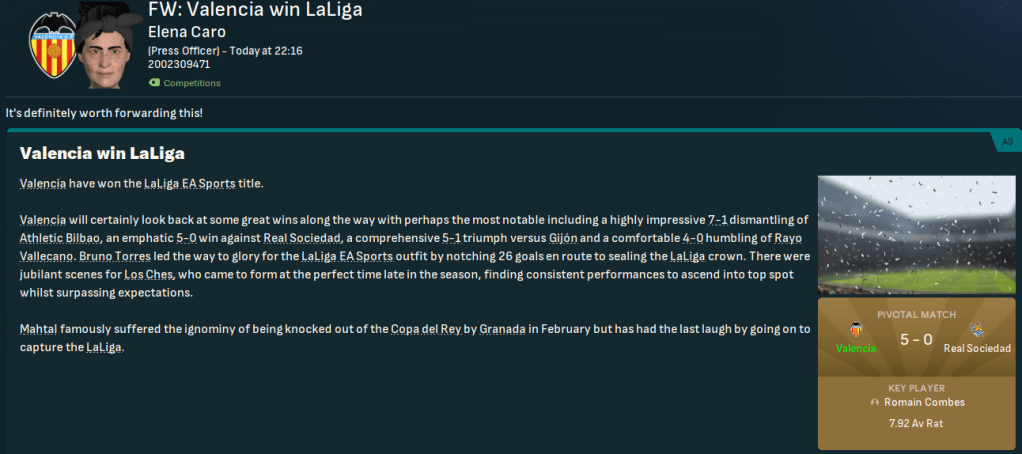
Task: Open Mahtal's profile link
Action: click(40, 329)
